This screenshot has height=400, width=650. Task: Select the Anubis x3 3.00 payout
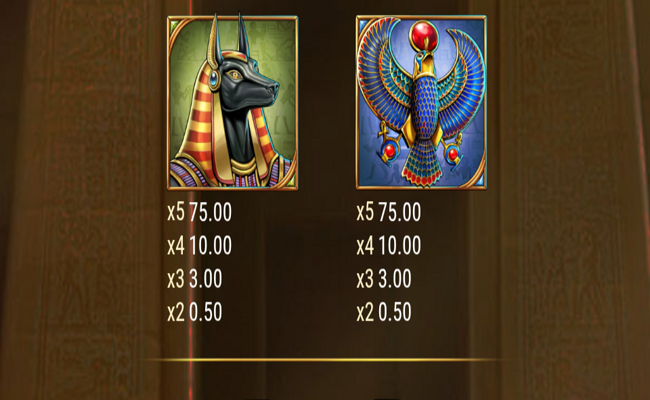[x=195, y=279]
